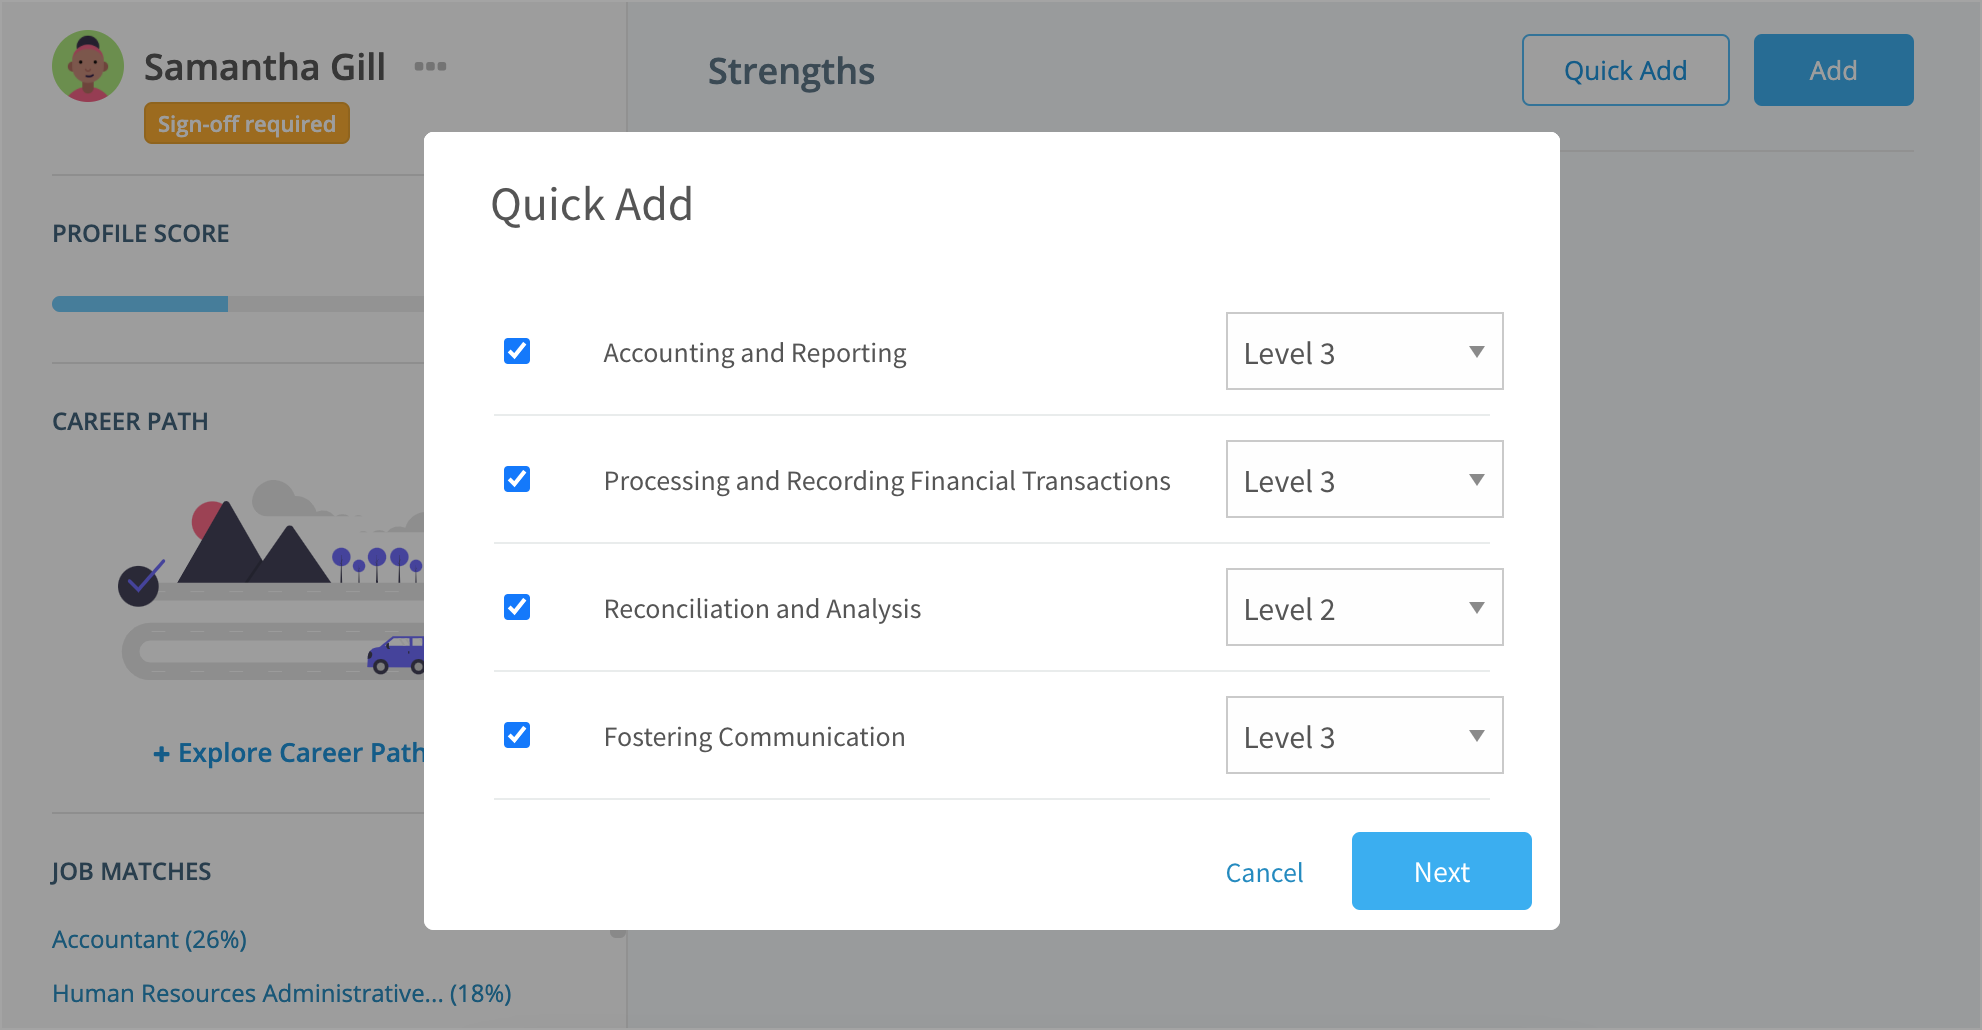Click the checkmark milestone icon on career path
The height and width of the screenshot is (1030, 1982).
[x=140, y=584]
